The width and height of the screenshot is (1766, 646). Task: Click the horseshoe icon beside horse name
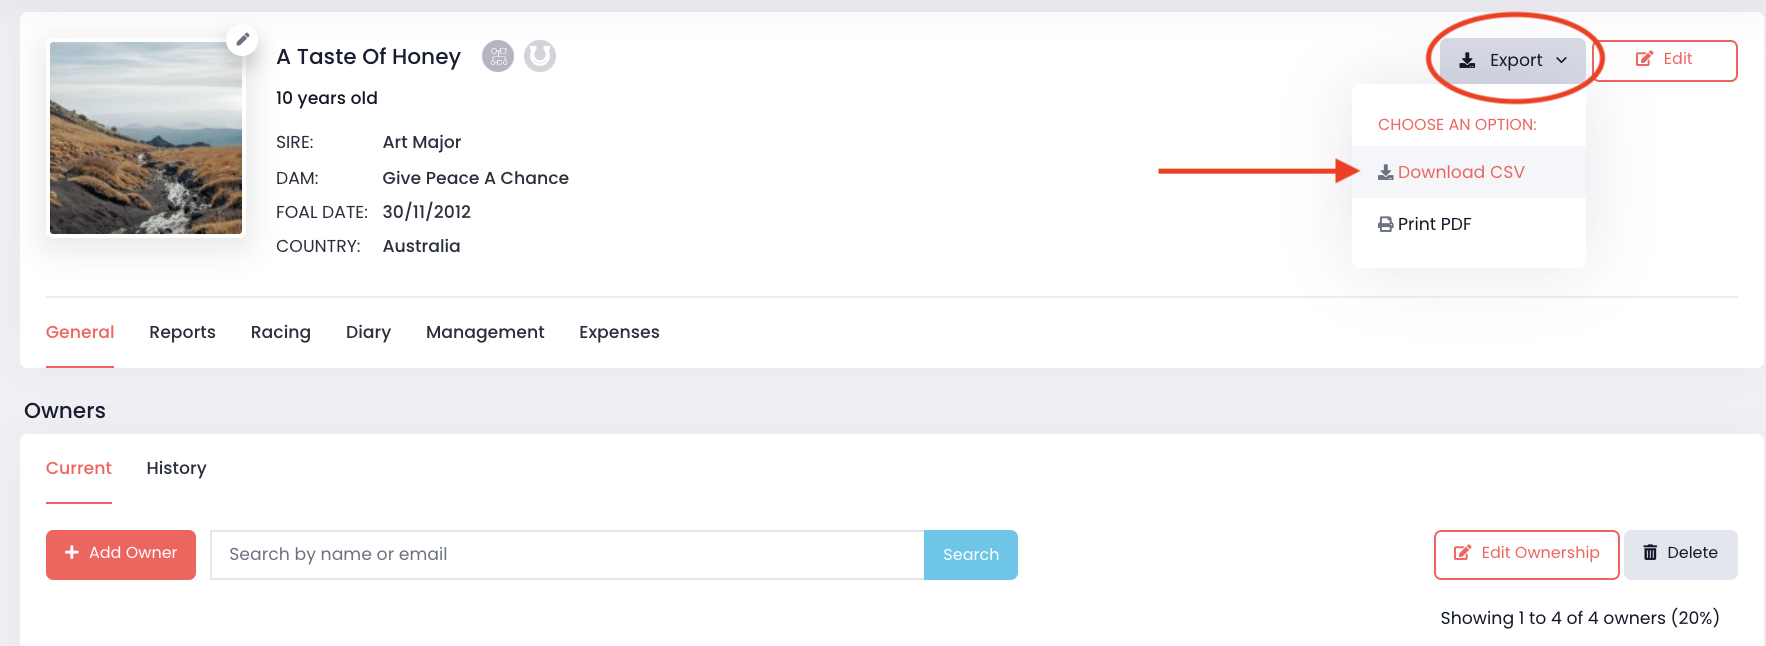coord(540,56)
